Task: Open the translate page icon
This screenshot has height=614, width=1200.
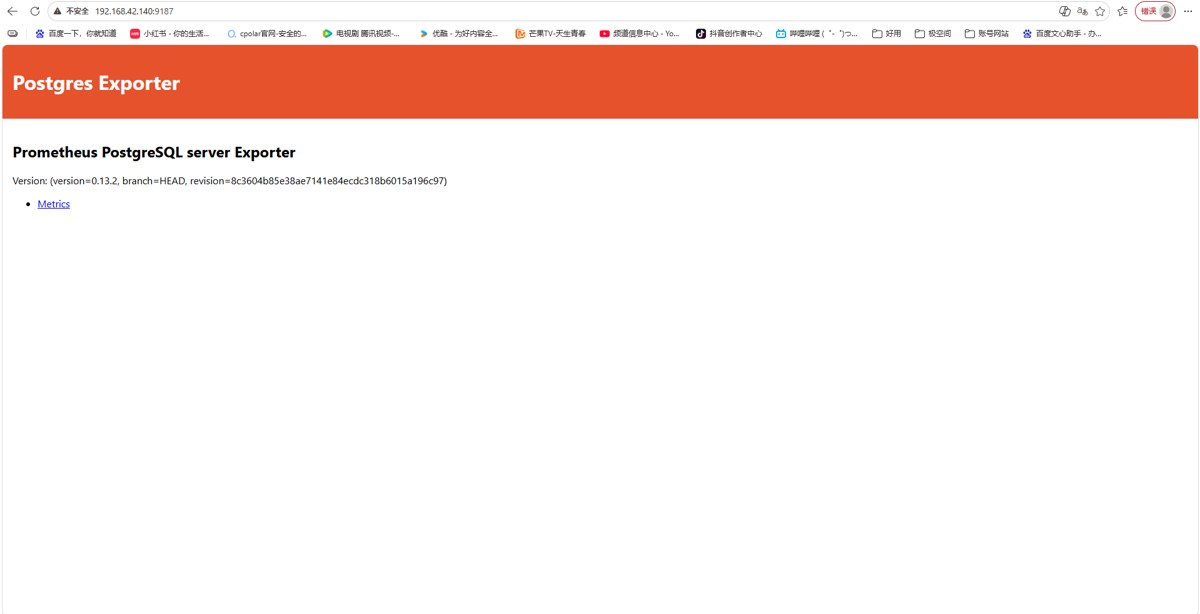Action: coord(1082,11)
